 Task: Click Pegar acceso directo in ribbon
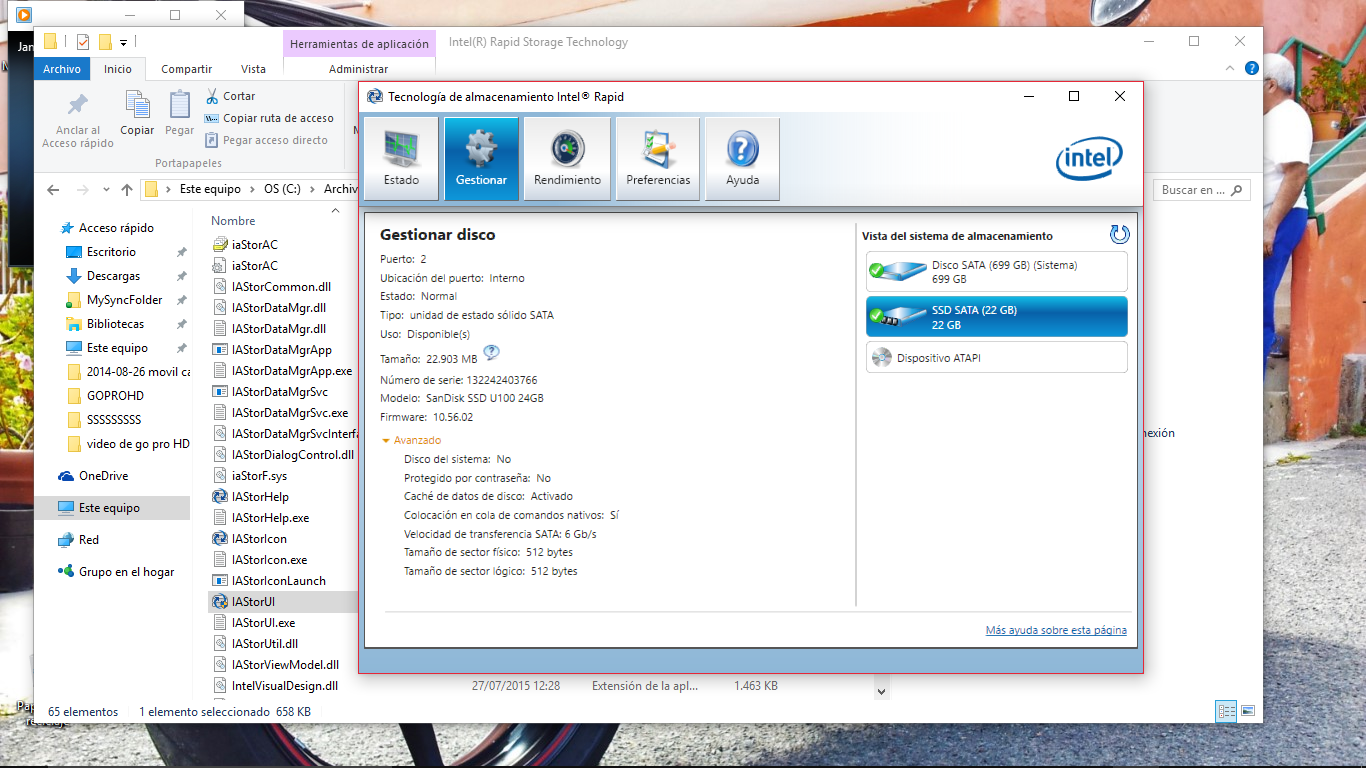pos(266,140)
